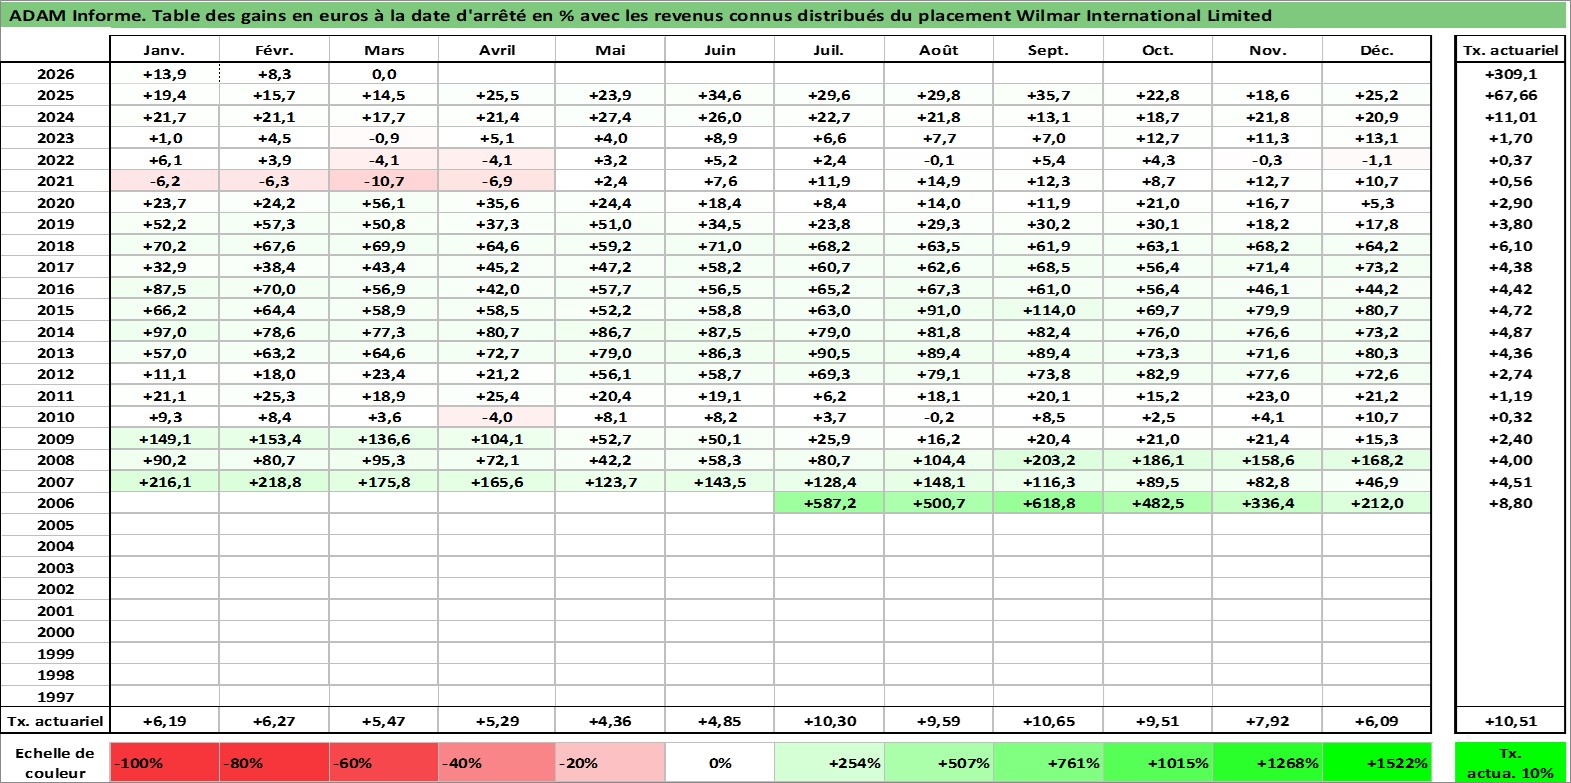This screenshot has width=1571, height=783.
Task: Click the +203,2 cell in September 2008
Action: (1048, 460)
